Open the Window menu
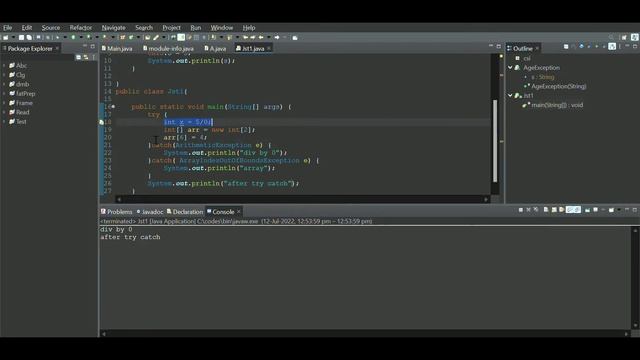The width and height of the screenshot is (640, 360). coord(222,28)
